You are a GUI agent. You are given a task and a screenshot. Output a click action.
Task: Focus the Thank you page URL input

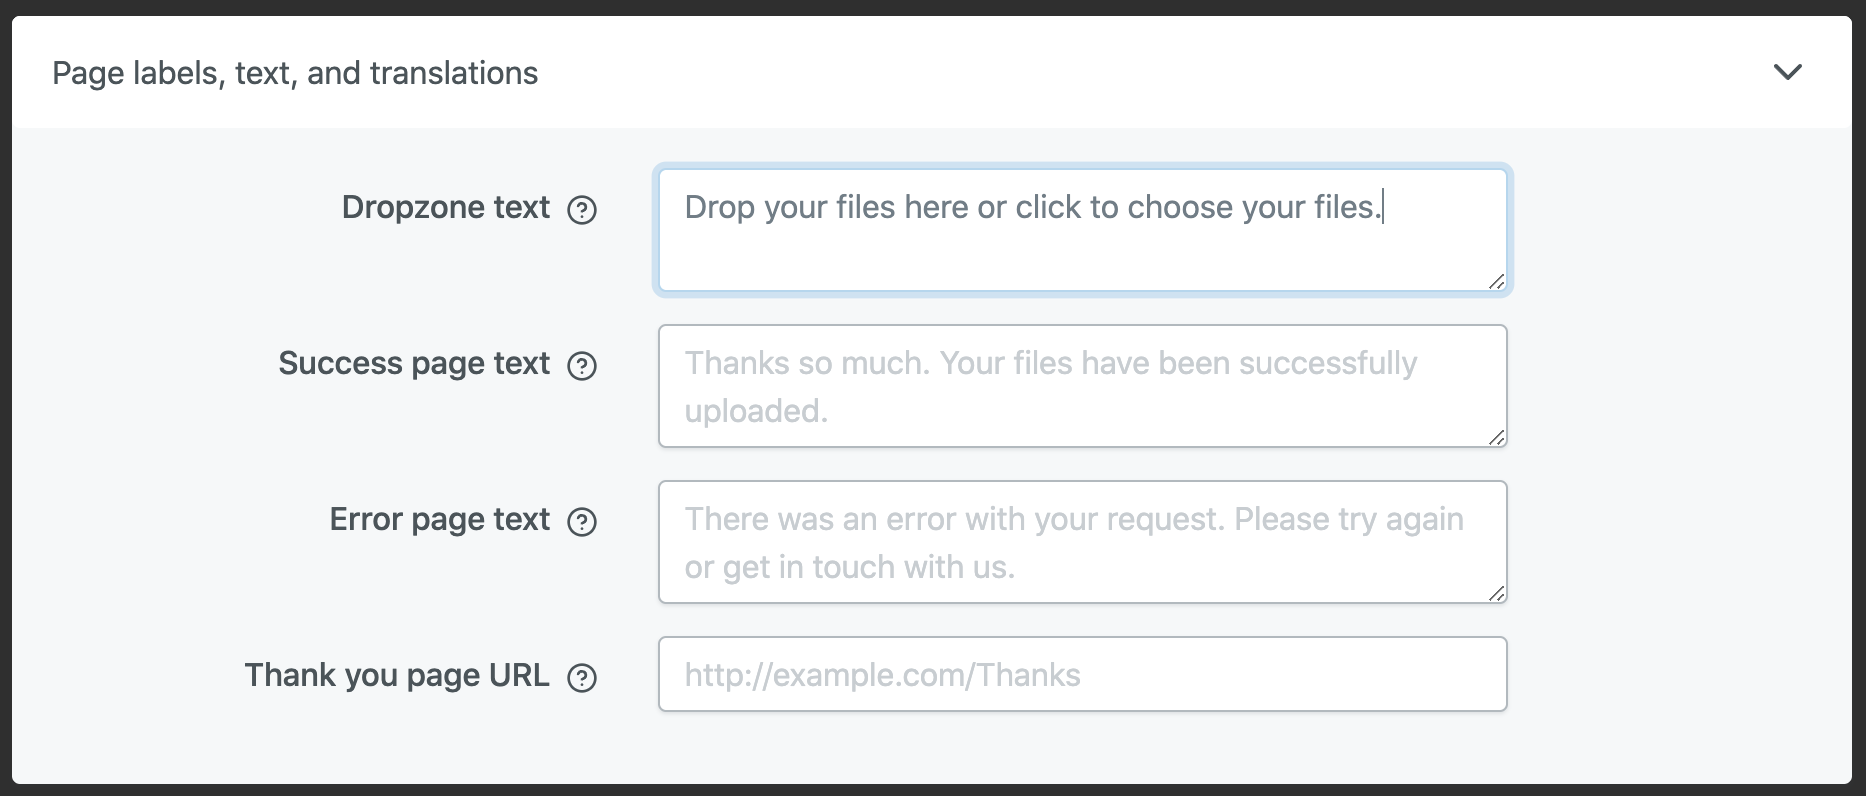(x=1082, y=675)
